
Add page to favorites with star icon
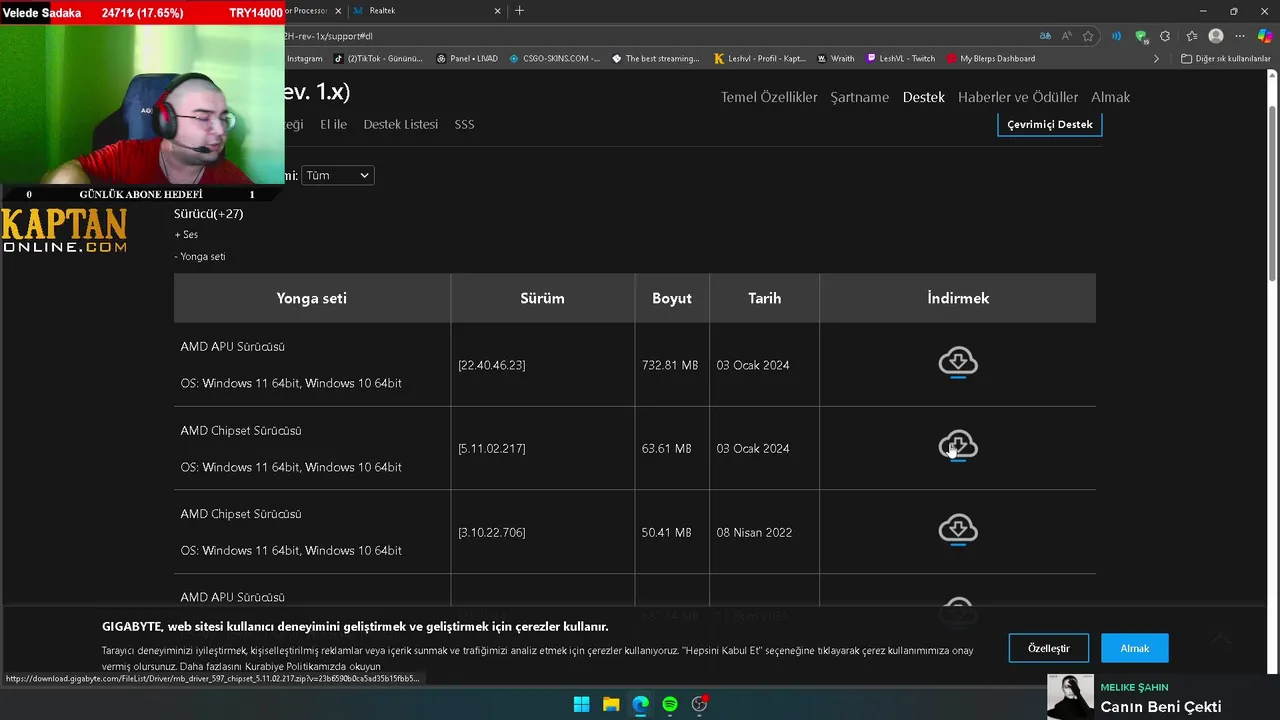point(1088,36)
